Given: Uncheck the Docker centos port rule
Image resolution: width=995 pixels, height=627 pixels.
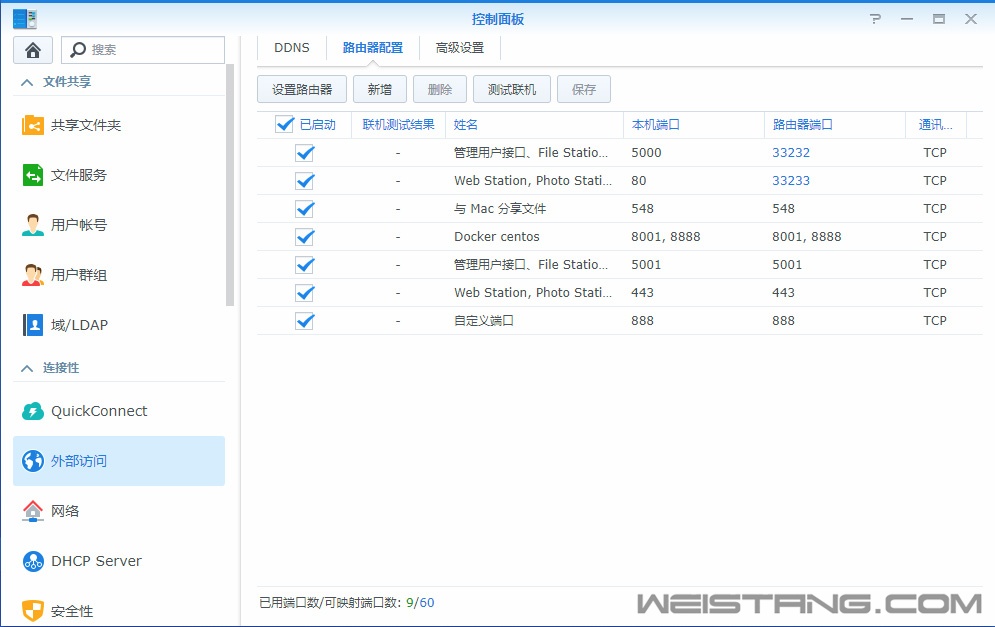Looking at the screenshot, I should pyautogui.click(x=304, y=237).
